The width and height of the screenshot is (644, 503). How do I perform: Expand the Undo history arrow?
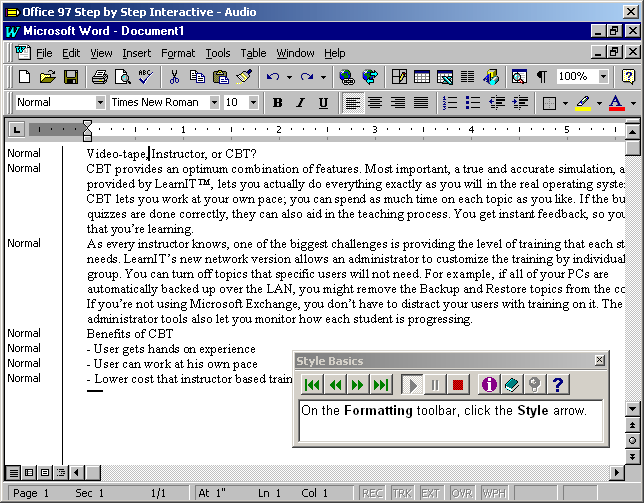coord(289,77)
